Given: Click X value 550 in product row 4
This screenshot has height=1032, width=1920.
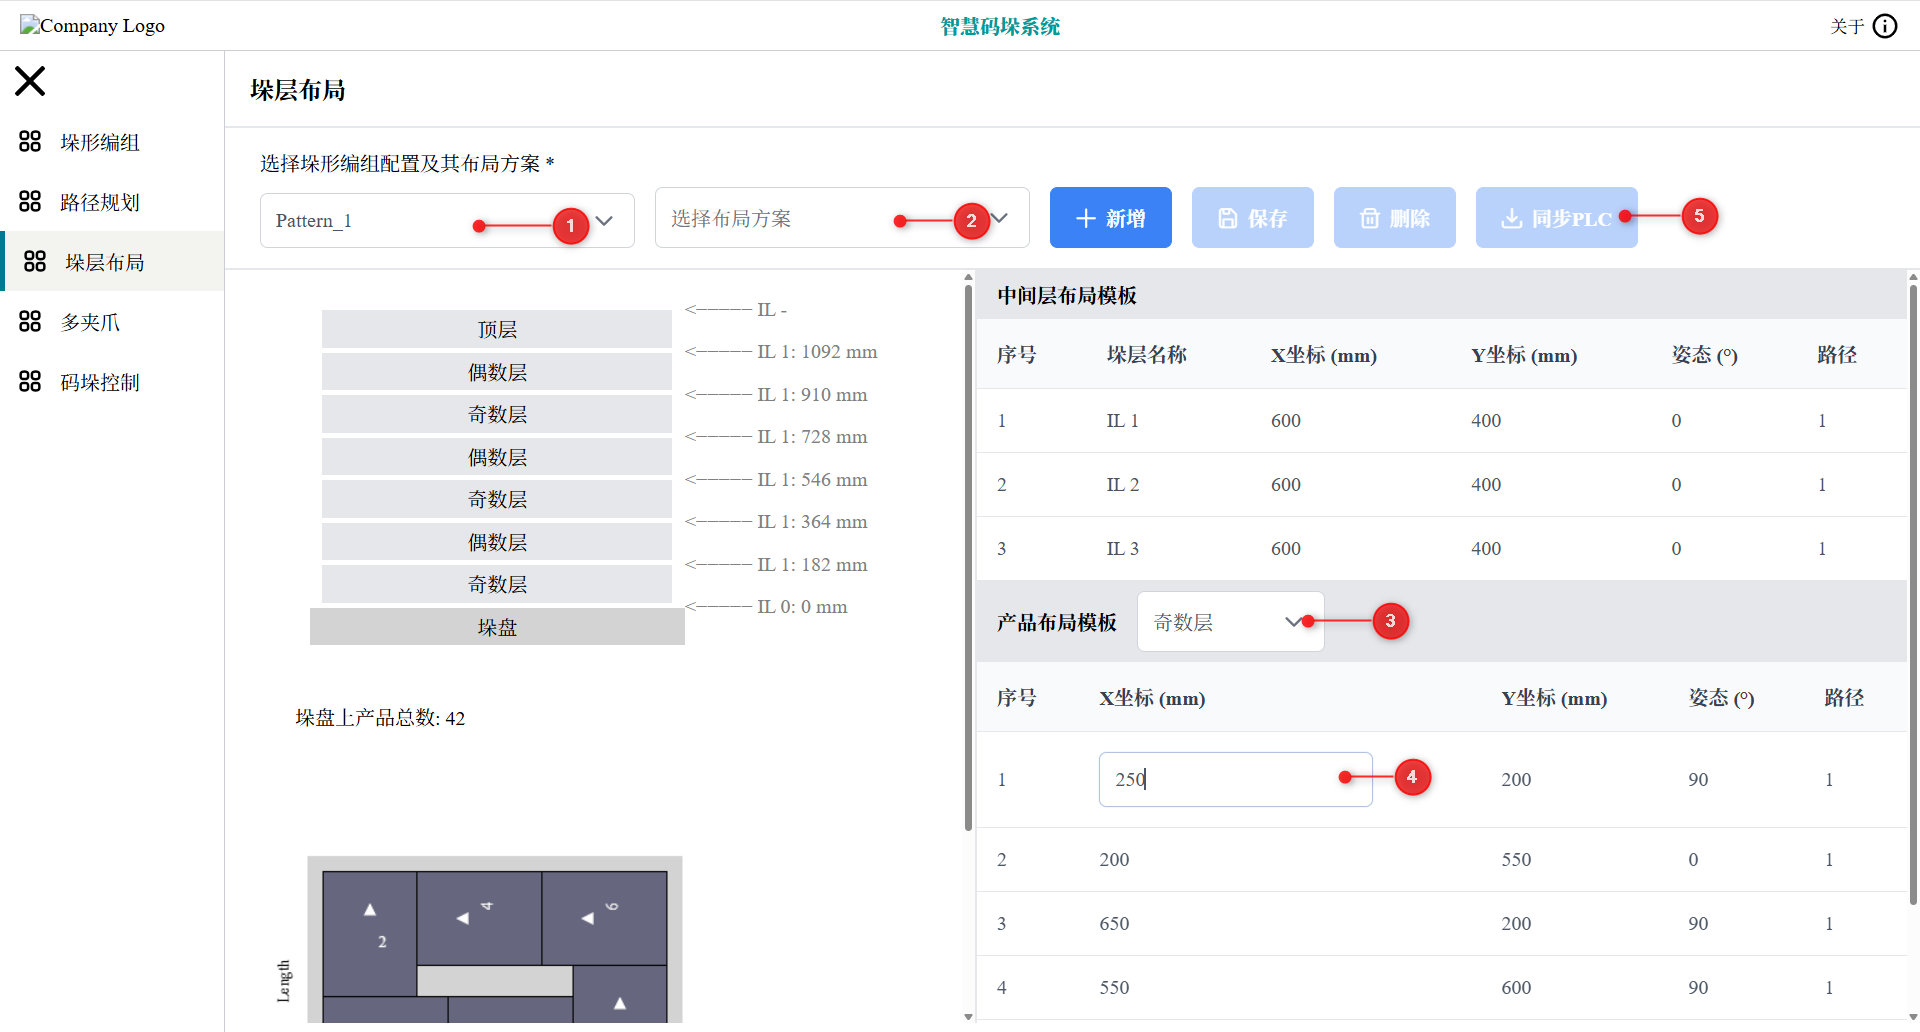Looking at the screenshot, I should coord(1114,988).
